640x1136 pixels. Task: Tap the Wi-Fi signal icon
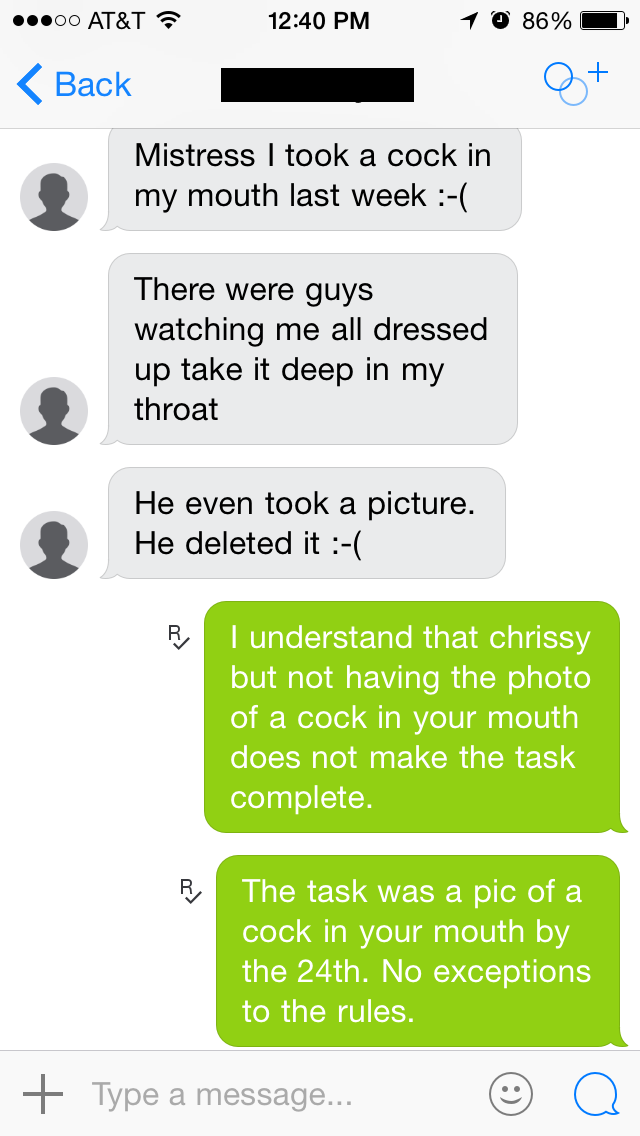click(168, 21)
